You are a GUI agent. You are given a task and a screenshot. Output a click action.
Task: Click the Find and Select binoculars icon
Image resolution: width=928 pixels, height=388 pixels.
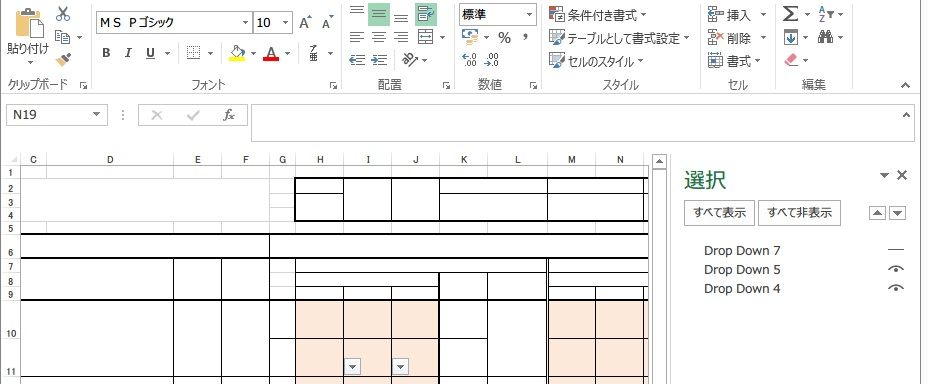point(825,38)
